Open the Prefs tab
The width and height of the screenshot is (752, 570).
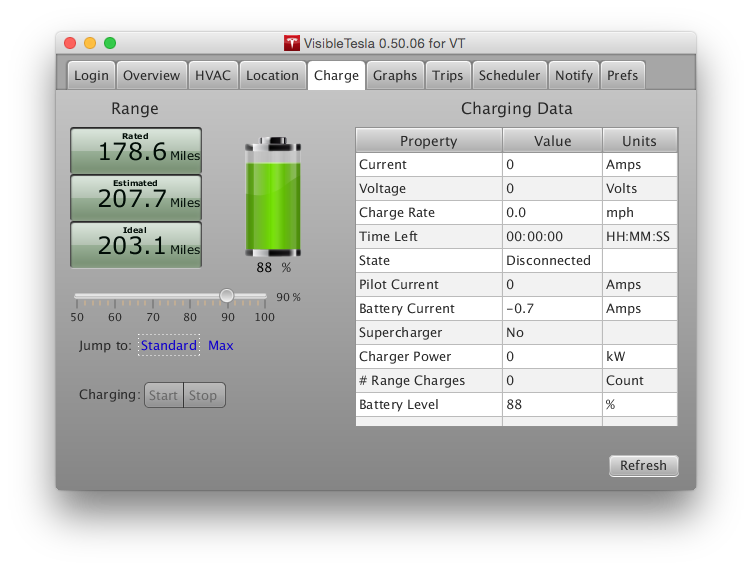(x=623, y=75)
